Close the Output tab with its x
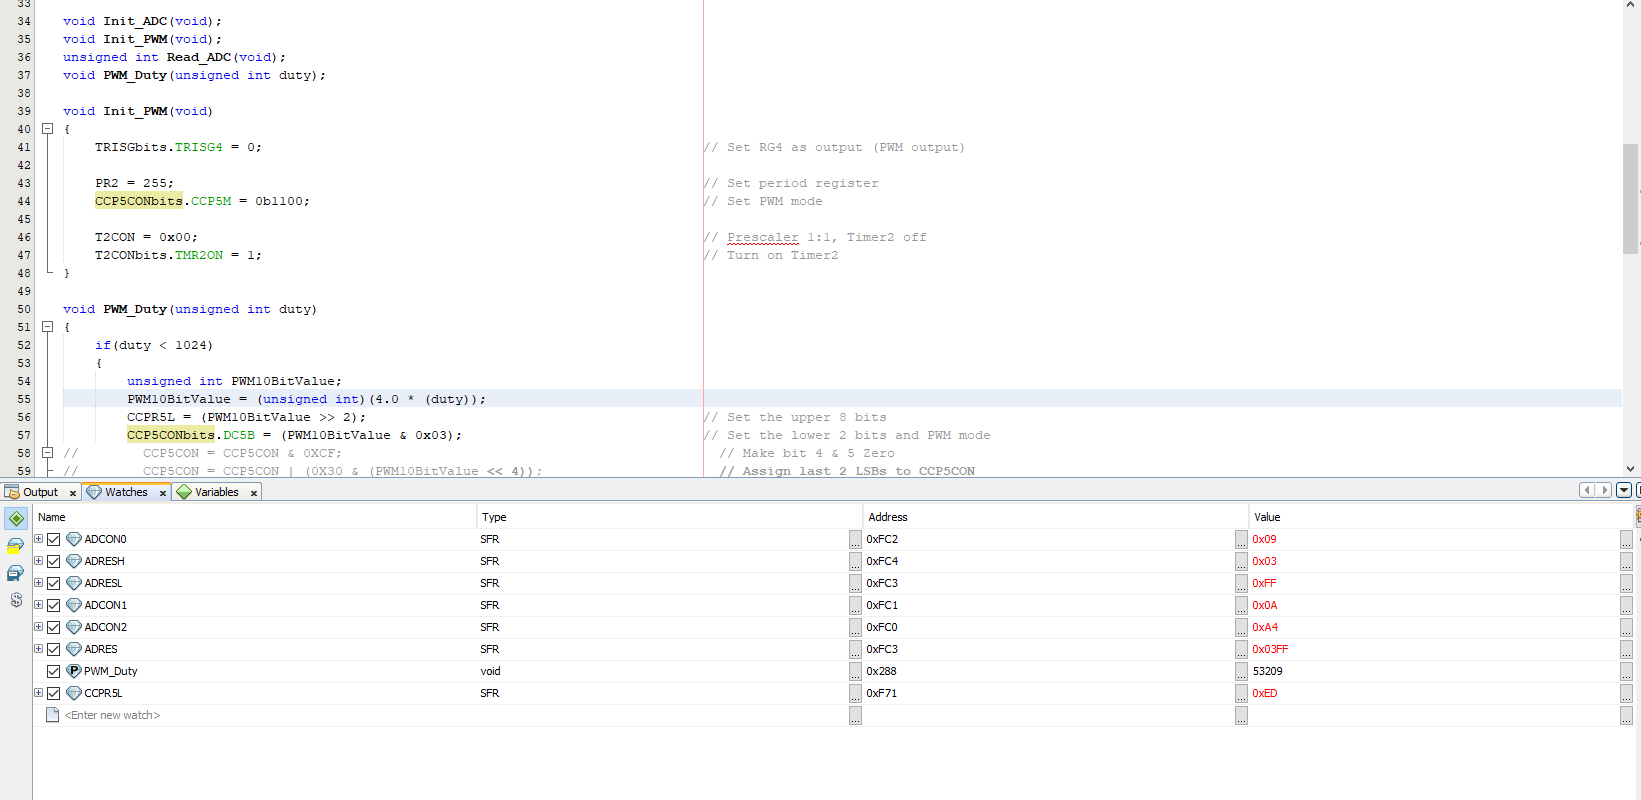This screenshot has width=1641, height=800. (73, 493)
